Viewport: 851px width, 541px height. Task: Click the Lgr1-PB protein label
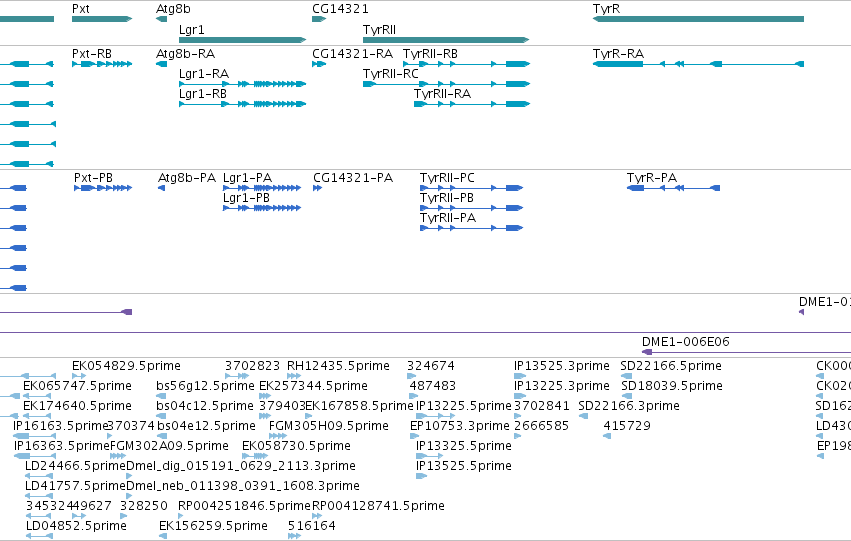click(x=246, y=198)
